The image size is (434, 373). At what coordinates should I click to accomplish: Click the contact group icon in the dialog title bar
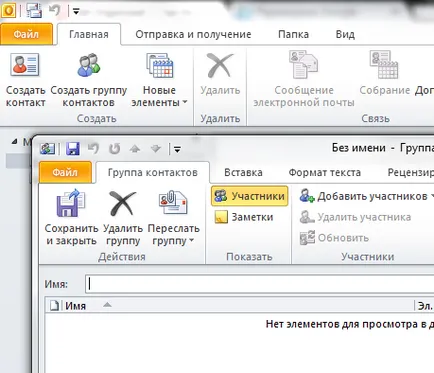click(47, 148)
